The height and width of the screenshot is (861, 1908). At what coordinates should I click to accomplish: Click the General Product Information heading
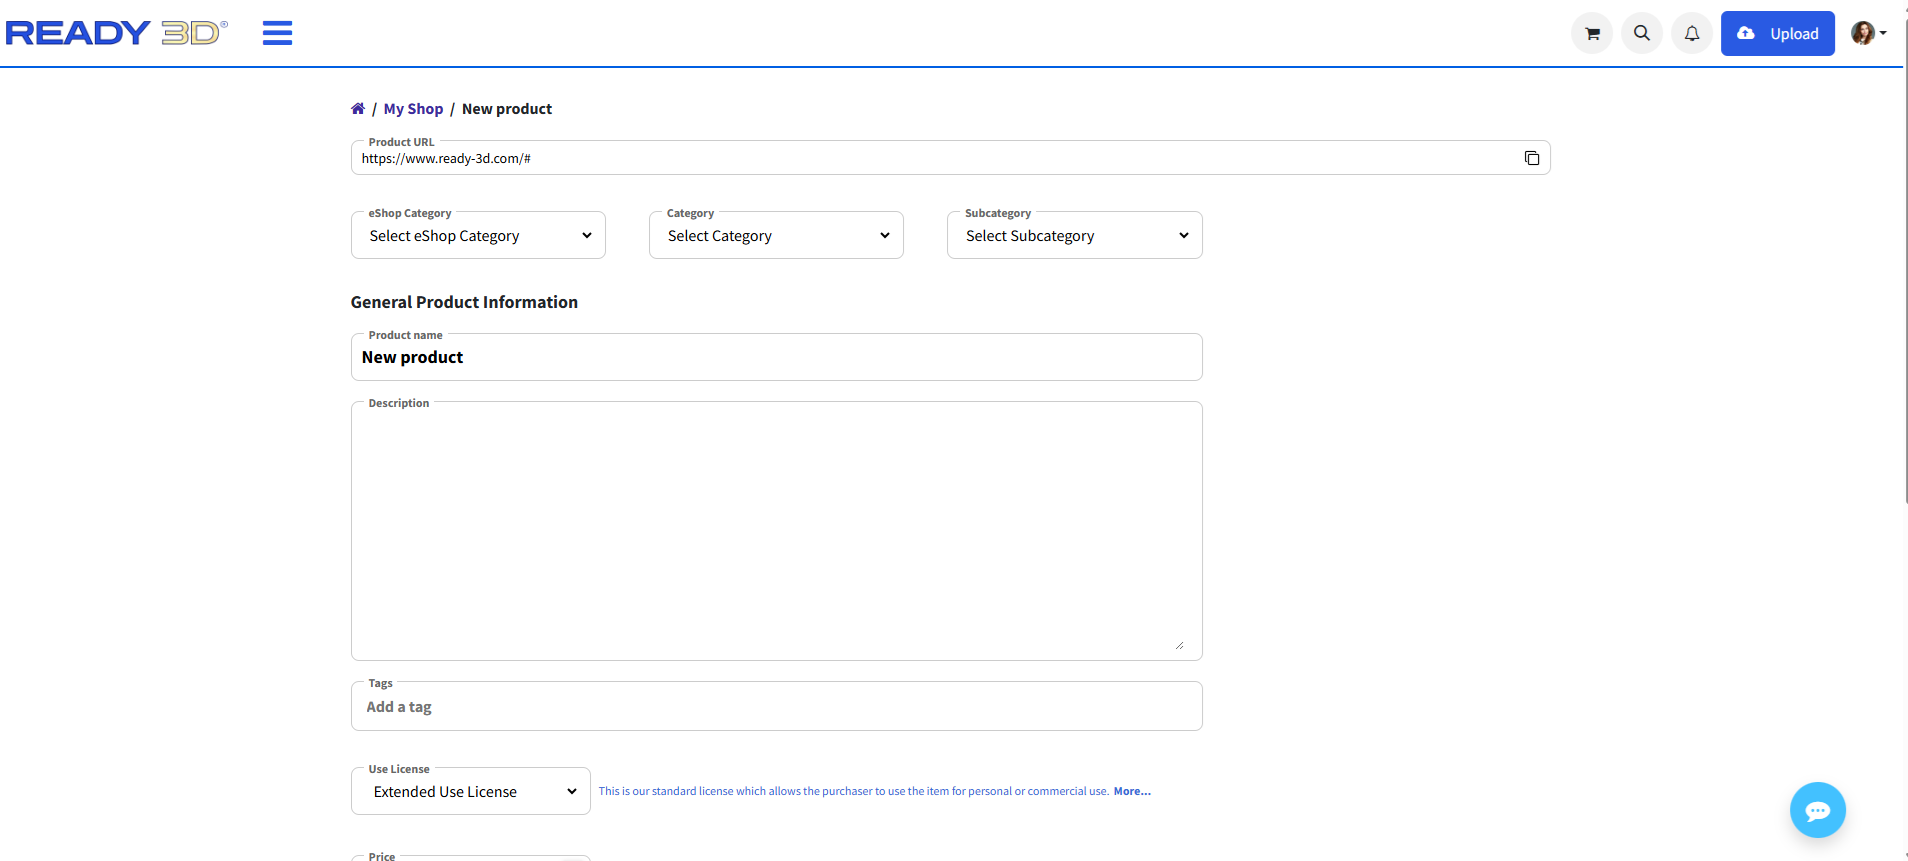click(464, 302)
